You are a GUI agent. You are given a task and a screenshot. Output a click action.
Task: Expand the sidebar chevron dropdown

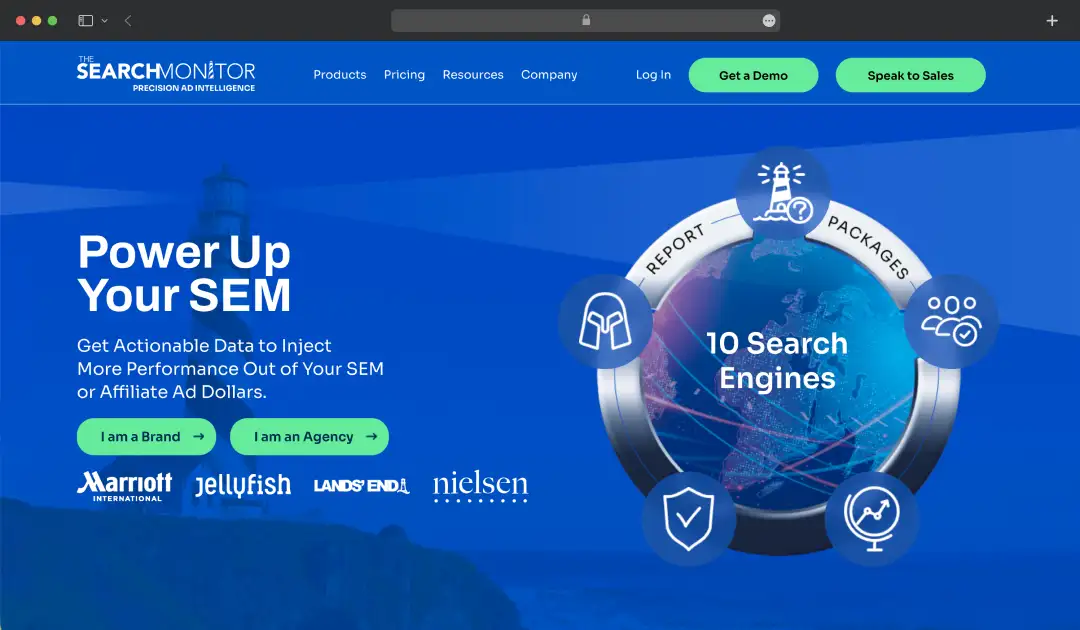[x=105, y=21]
